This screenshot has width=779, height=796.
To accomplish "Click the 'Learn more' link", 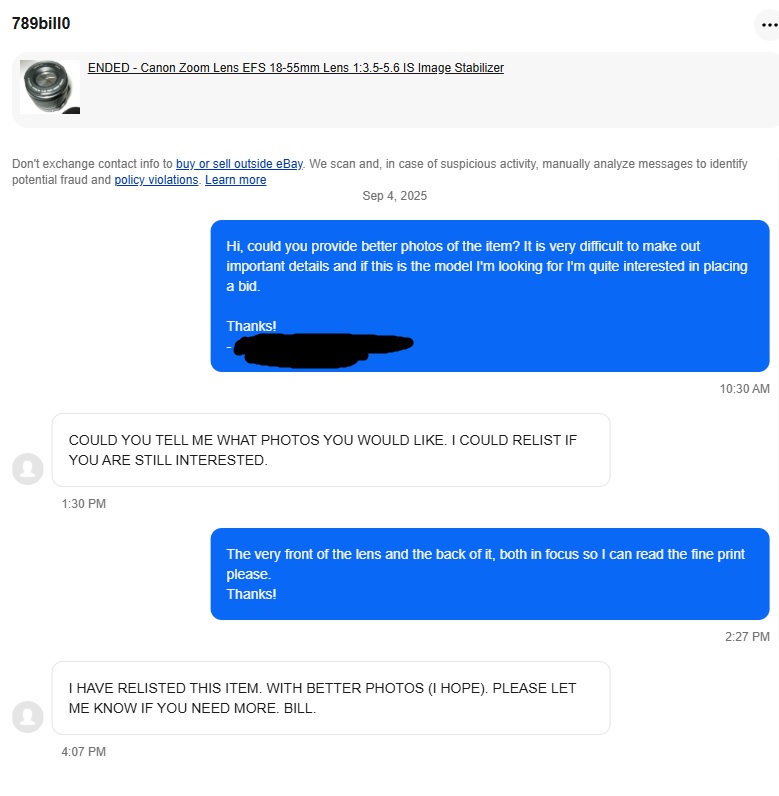I will pyautogui.click(x=235, y=180).
